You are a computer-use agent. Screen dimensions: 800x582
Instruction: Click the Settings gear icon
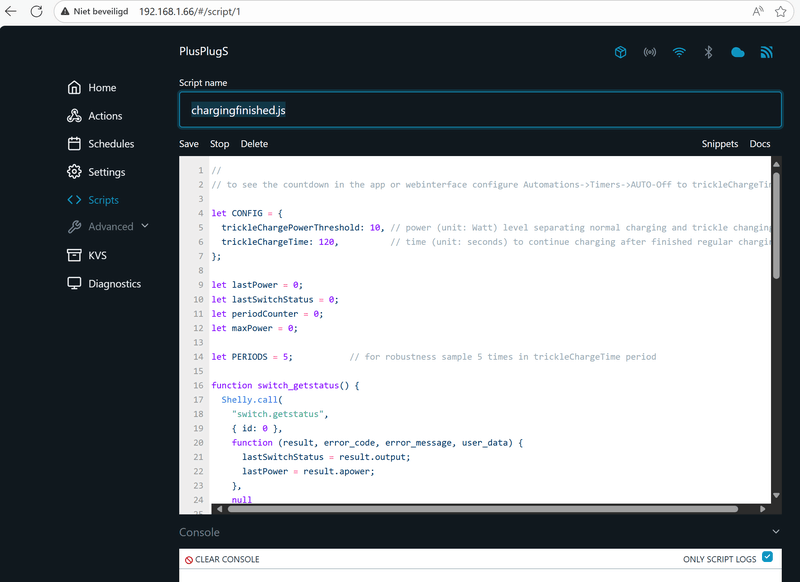(x=74, y=172)
